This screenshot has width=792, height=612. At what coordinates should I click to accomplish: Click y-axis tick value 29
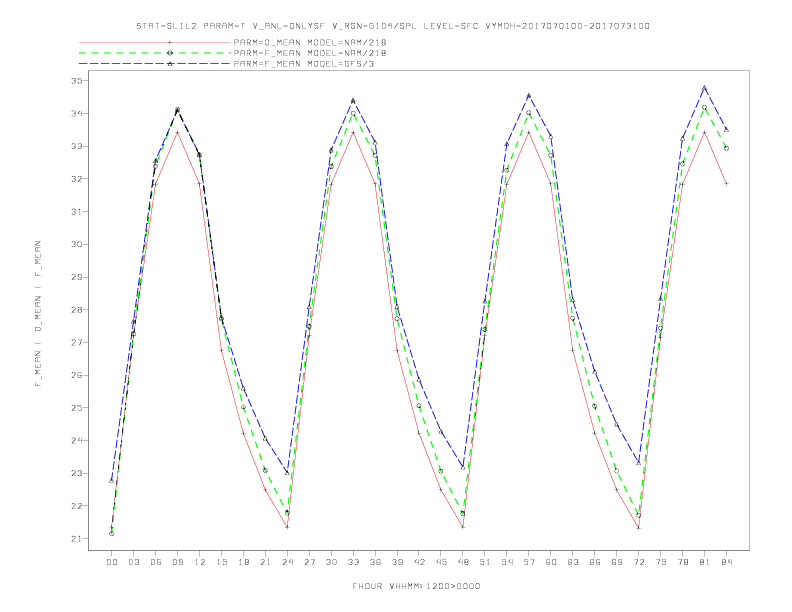click(x=77, y=277)
